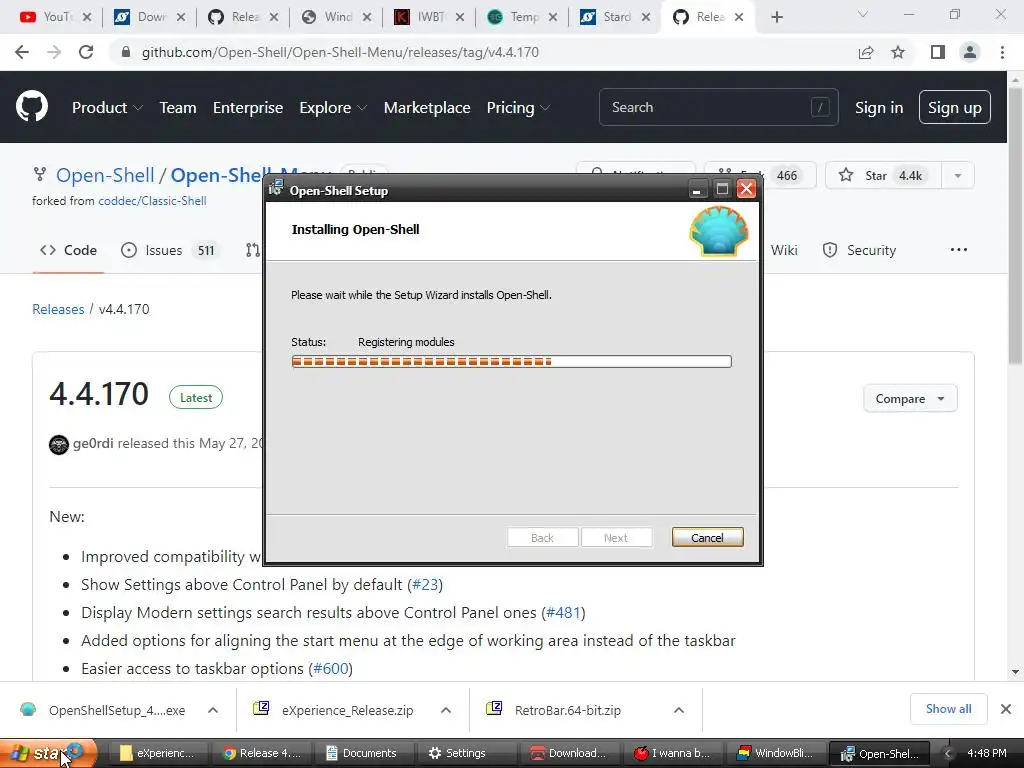This screenshot has width=1024, height=768.
Task: Cancel the Open-Shell installation
Action: [x=707, y=537]
